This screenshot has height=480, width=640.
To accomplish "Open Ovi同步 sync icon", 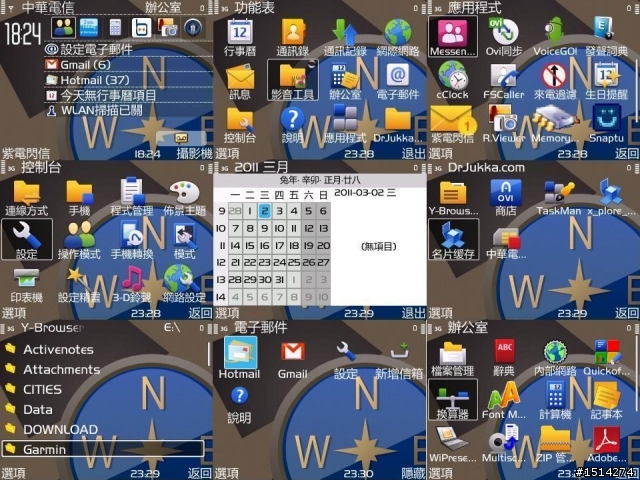I will point(504,31).
